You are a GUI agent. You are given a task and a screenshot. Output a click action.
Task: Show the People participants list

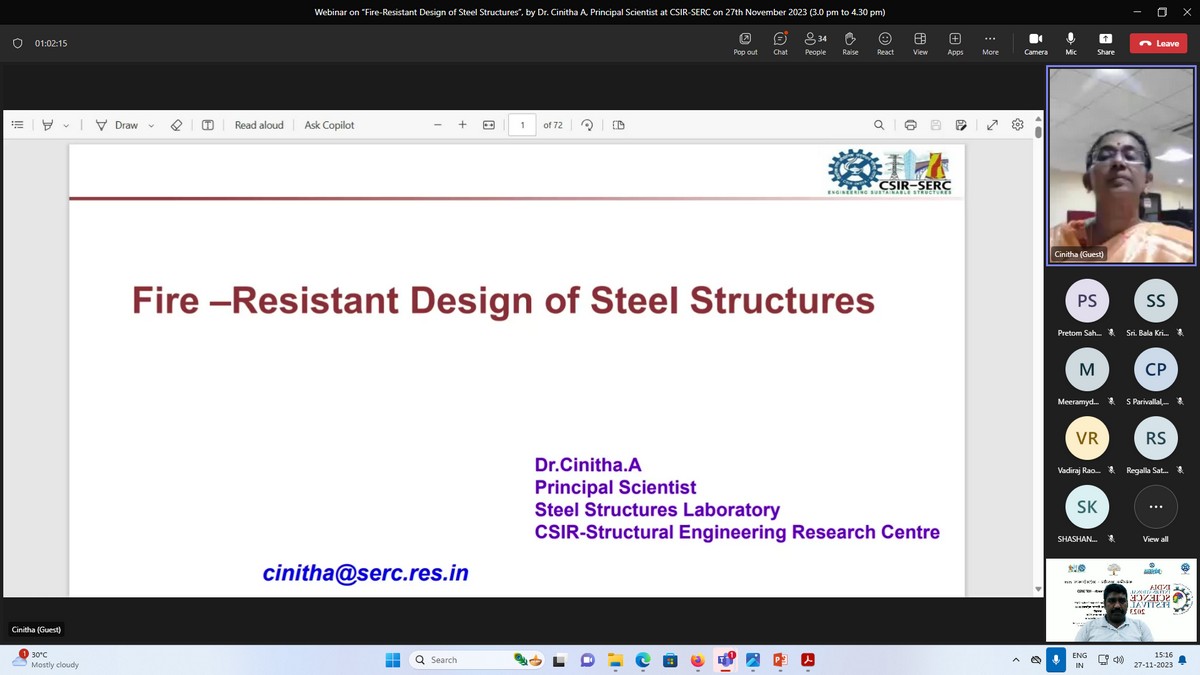coord(815,44)
